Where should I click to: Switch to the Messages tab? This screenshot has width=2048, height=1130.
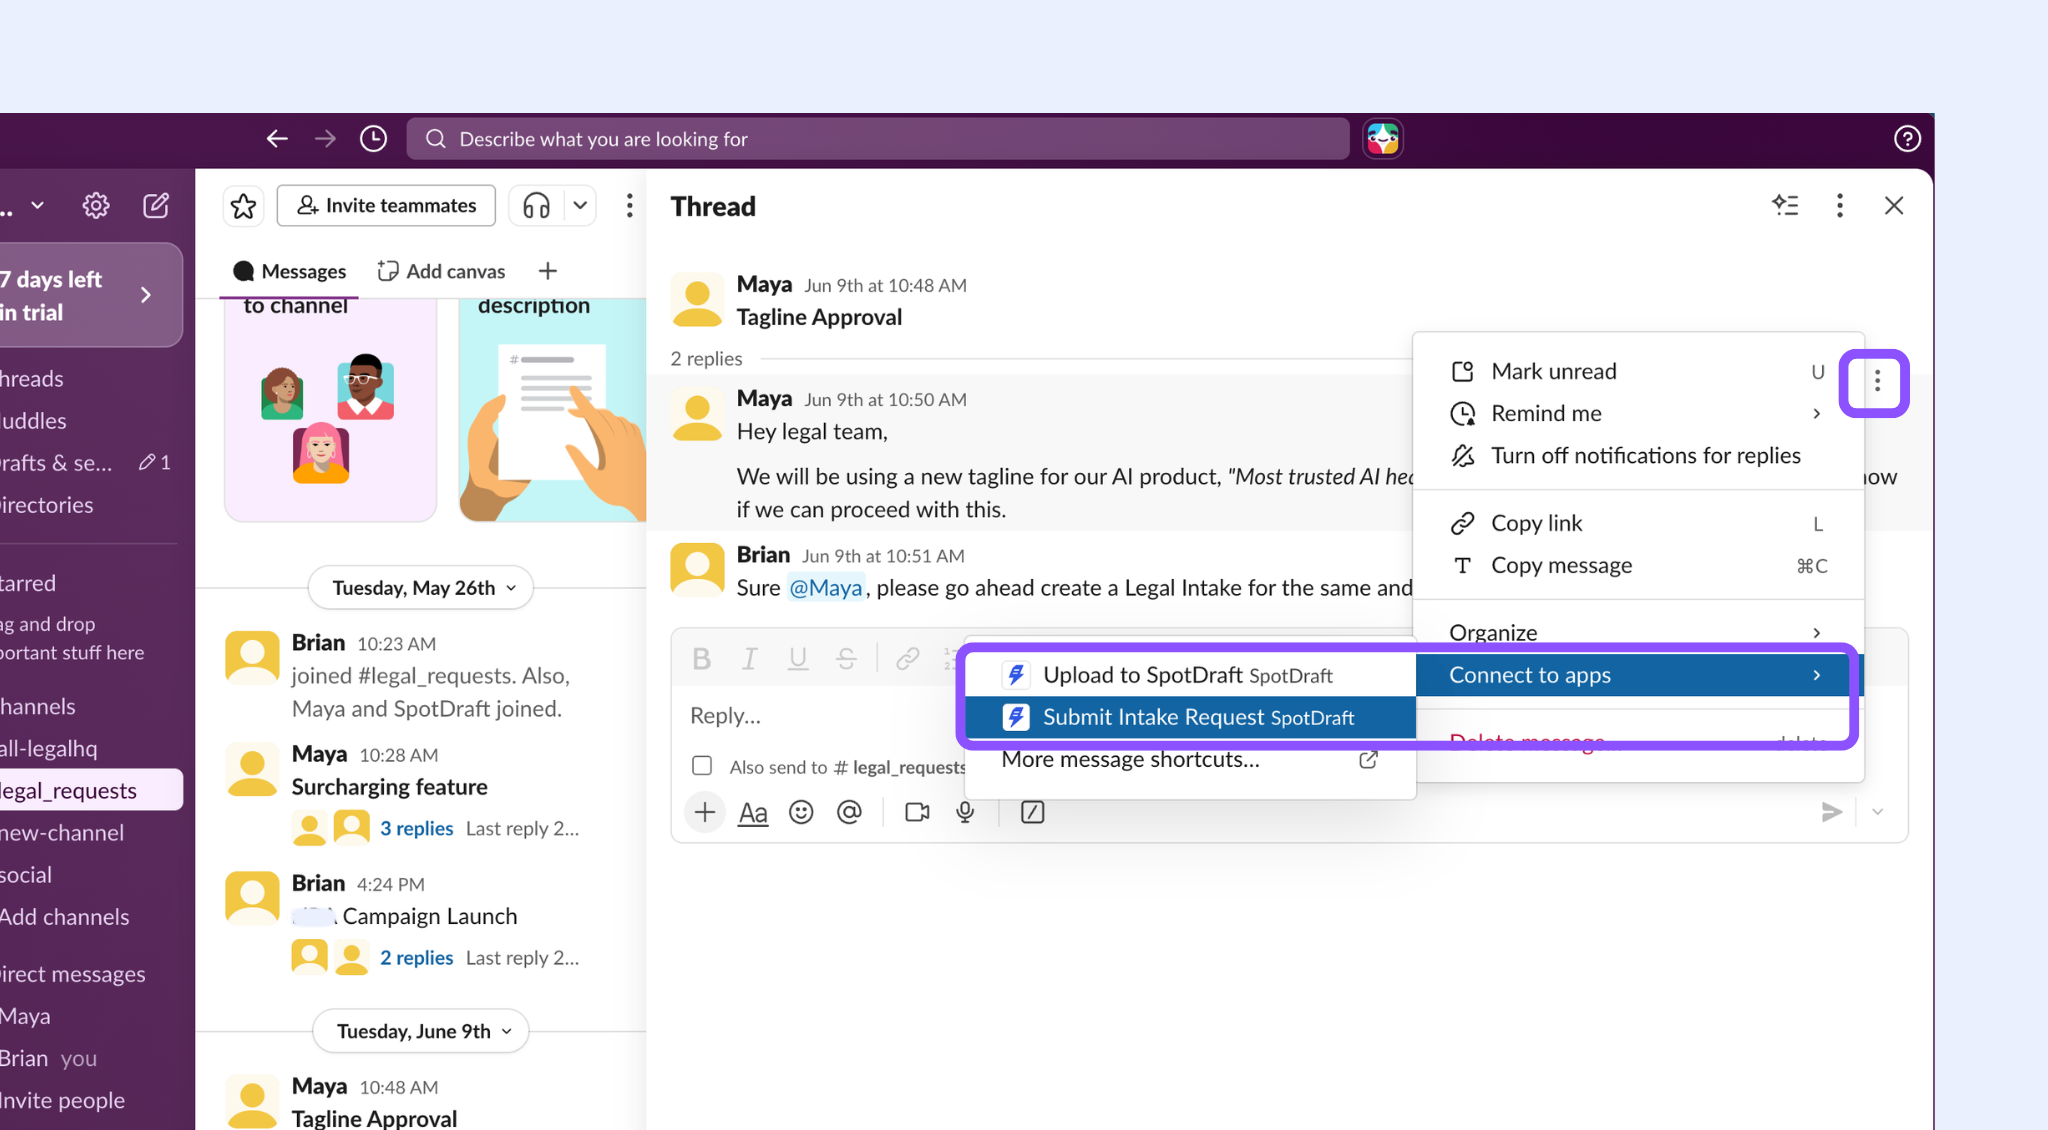(x=290, y=272)
